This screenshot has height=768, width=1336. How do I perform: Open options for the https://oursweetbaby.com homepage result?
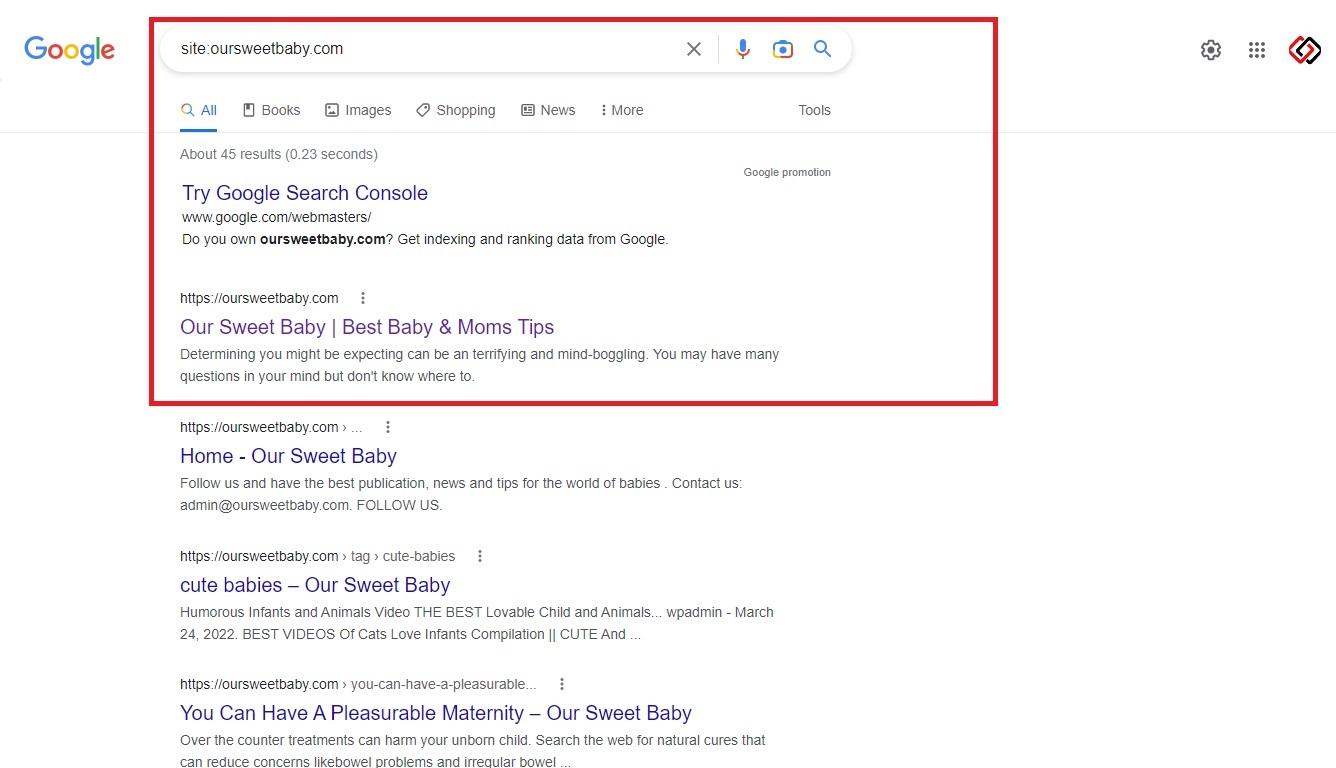pyautogui.click(x=363, y=298)
